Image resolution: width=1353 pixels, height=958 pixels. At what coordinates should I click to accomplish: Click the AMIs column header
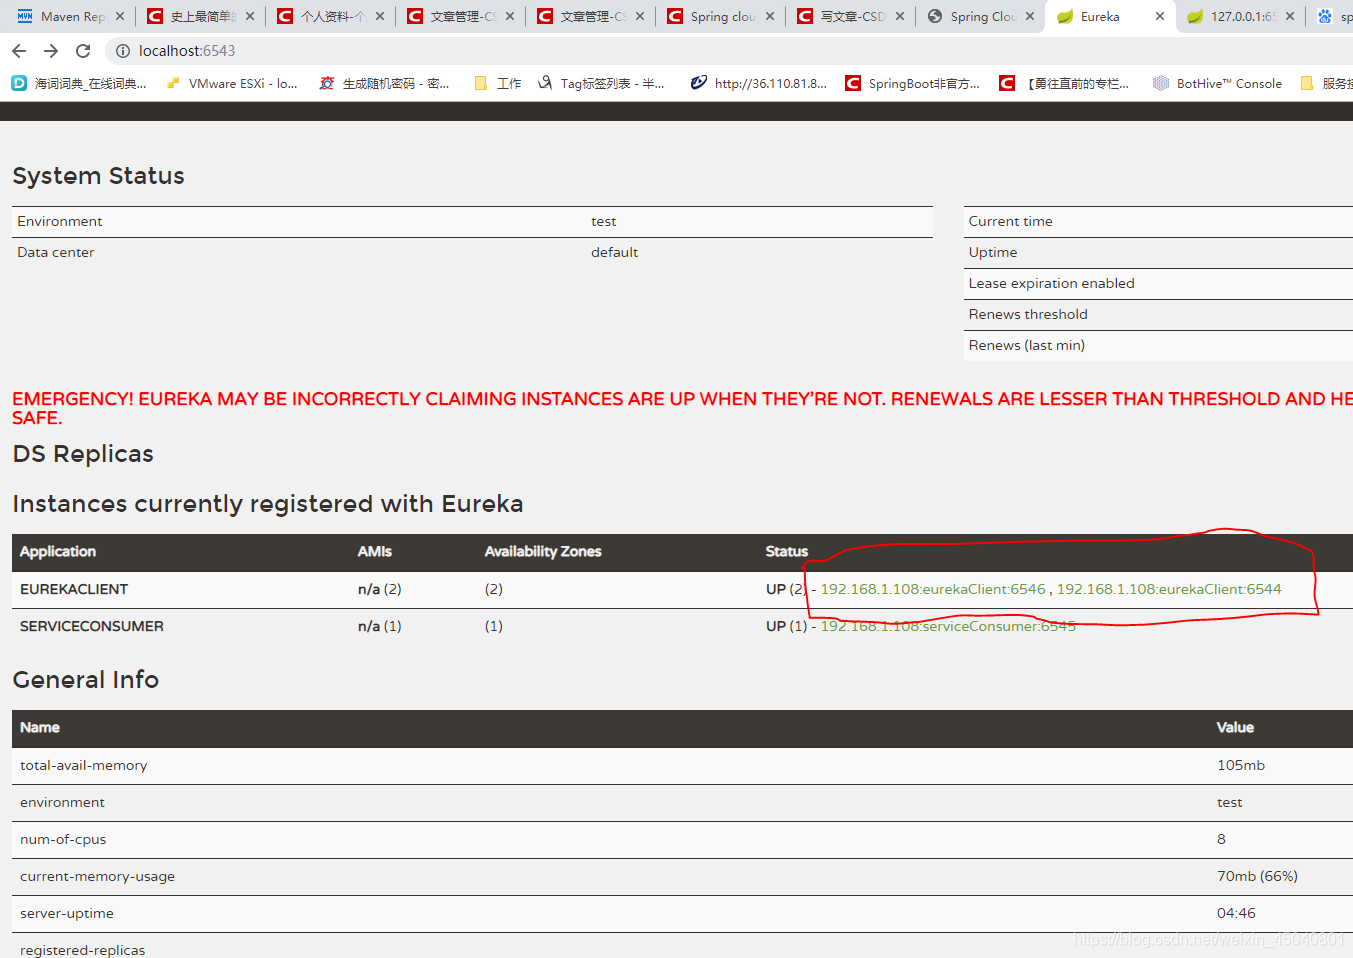coord(375,551)
